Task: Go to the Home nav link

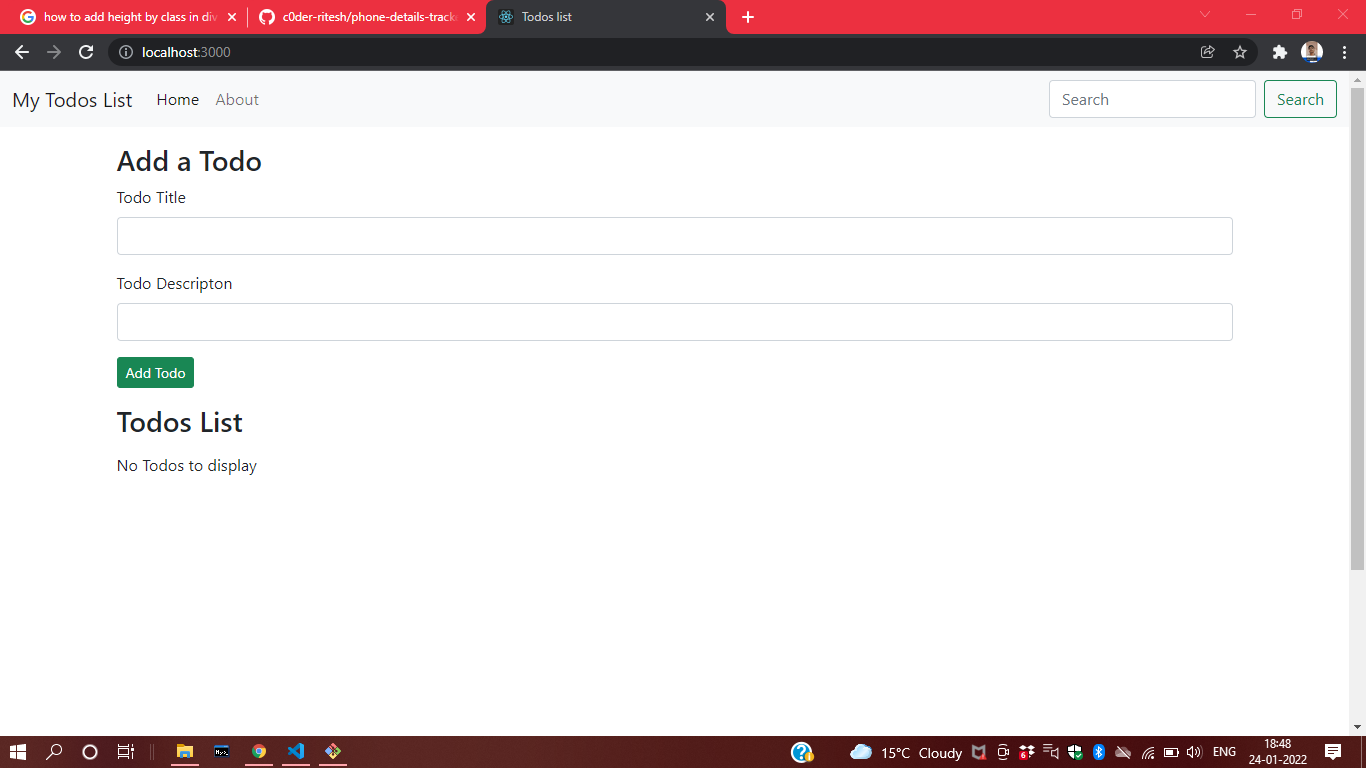Action: [x=178, y=100]
